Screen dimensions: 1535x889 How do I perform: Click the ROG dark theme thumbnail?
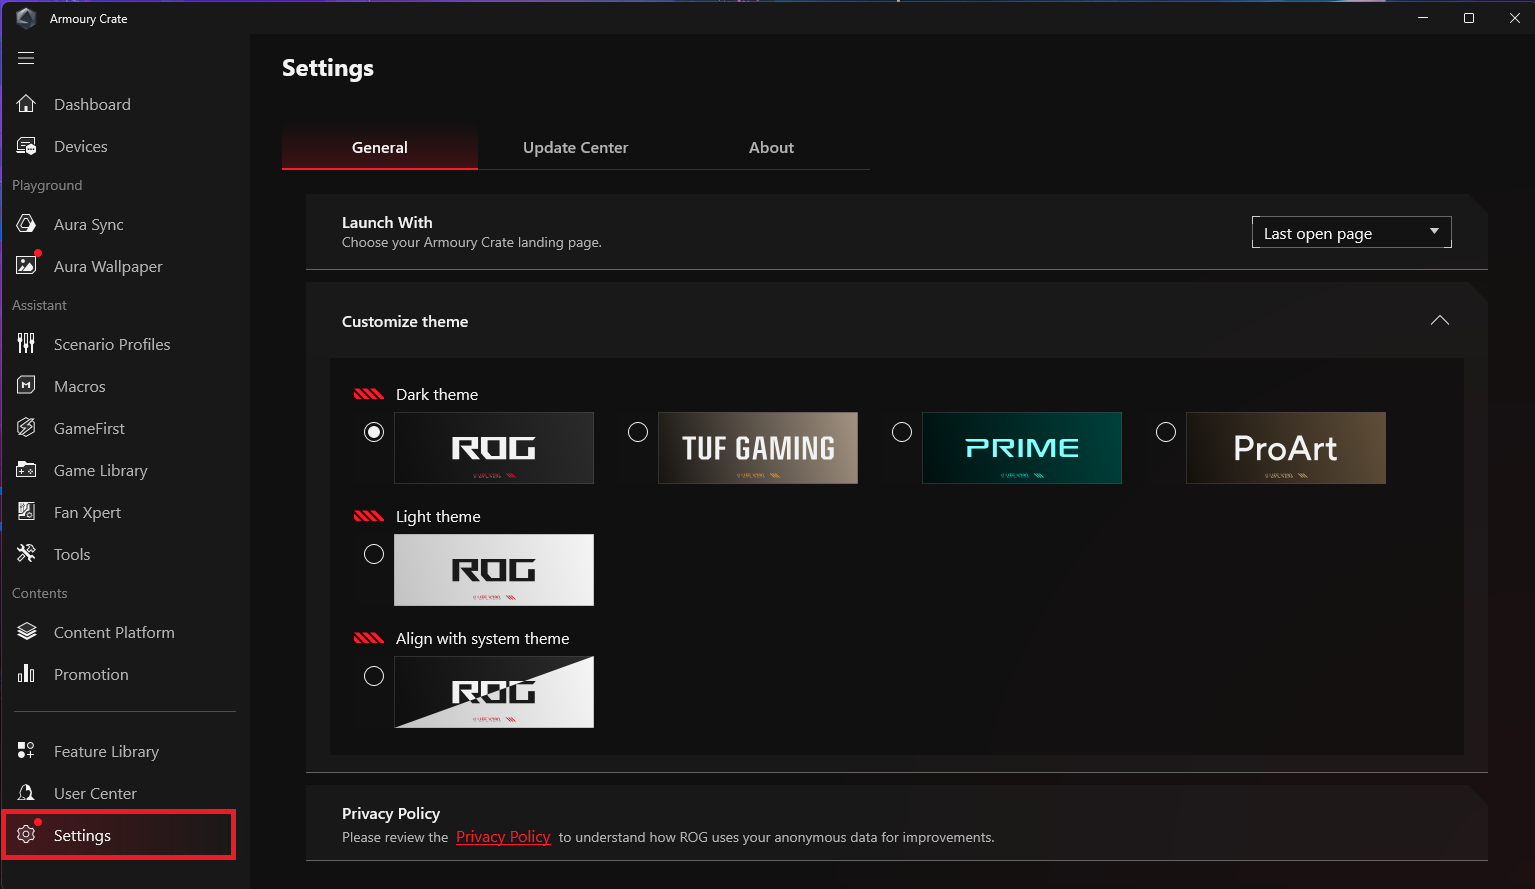pyautogui.click(x=494, y=448)
